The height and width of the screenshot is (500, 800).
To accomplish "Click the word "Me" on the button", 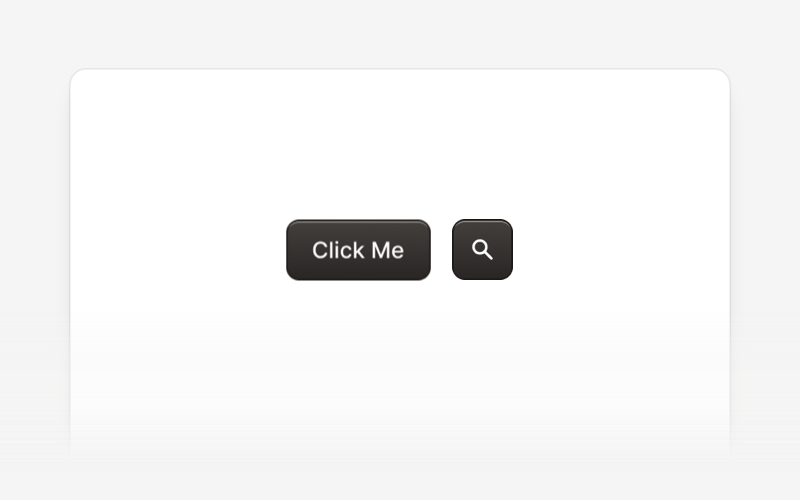I will [x=388, y=250].
